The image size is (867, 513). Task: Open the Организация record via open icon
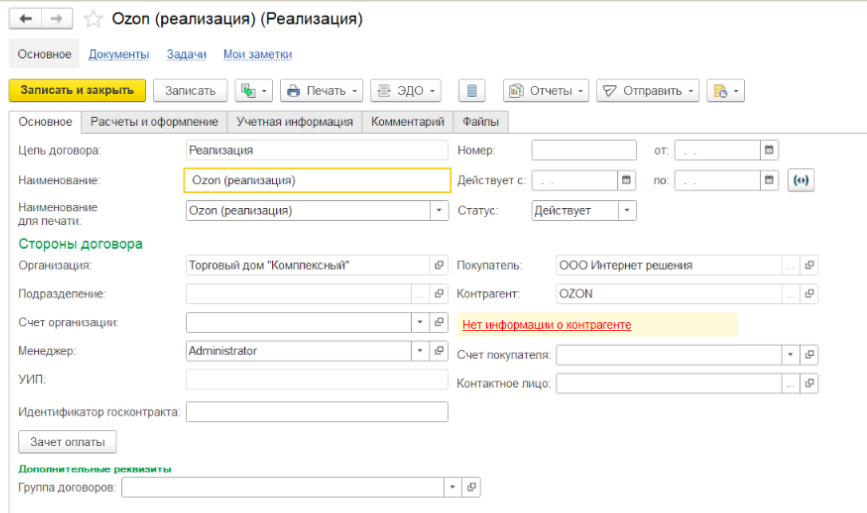[x=438, y=265]
